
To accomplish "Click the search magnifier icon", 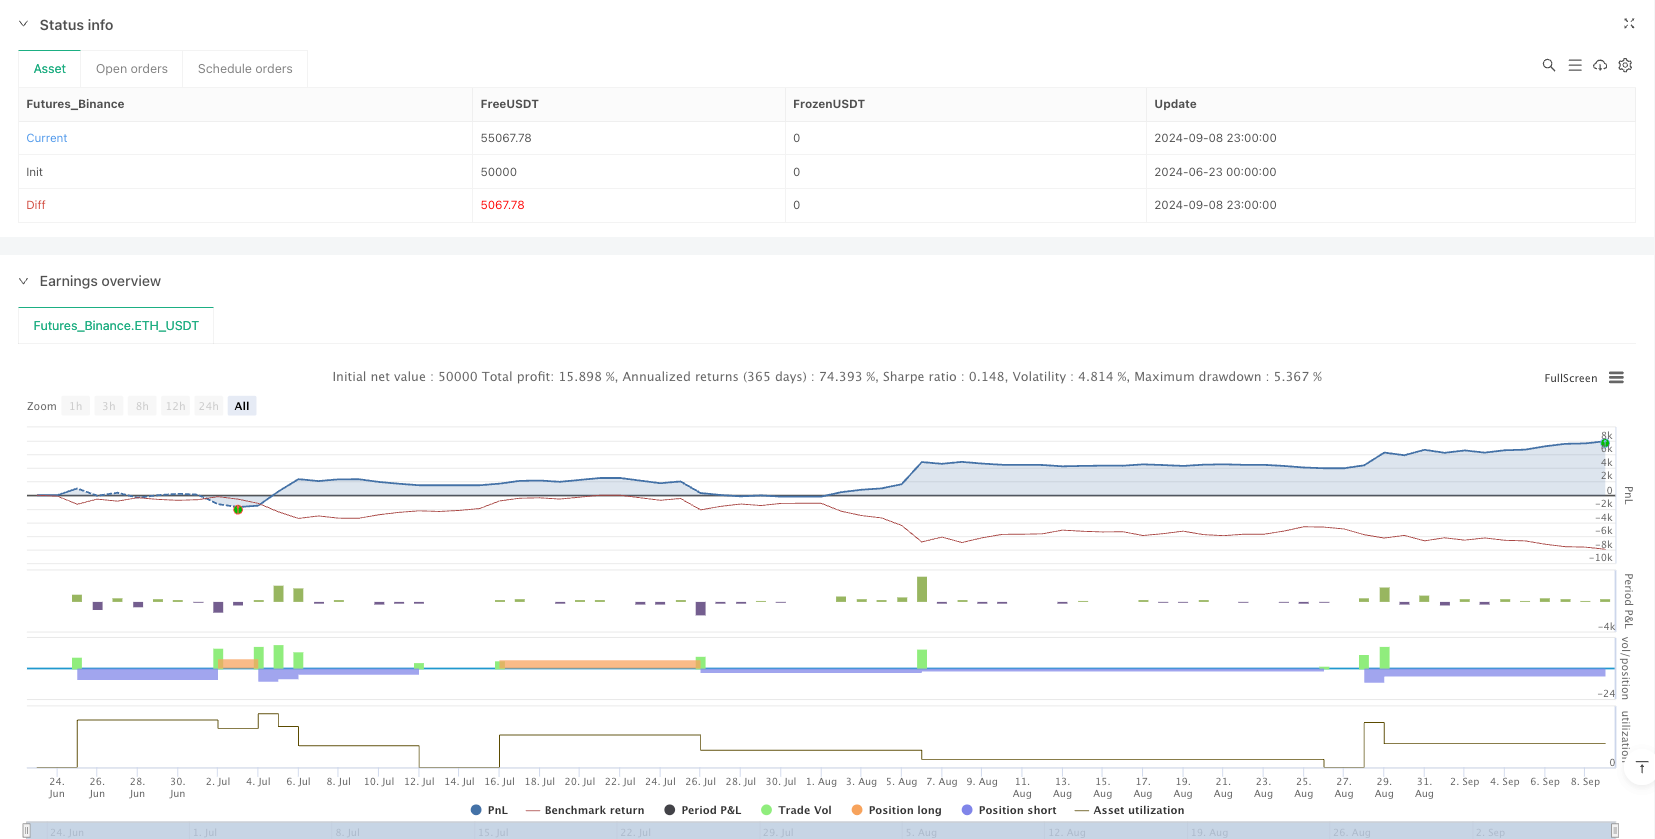I will pos(1548,65).
